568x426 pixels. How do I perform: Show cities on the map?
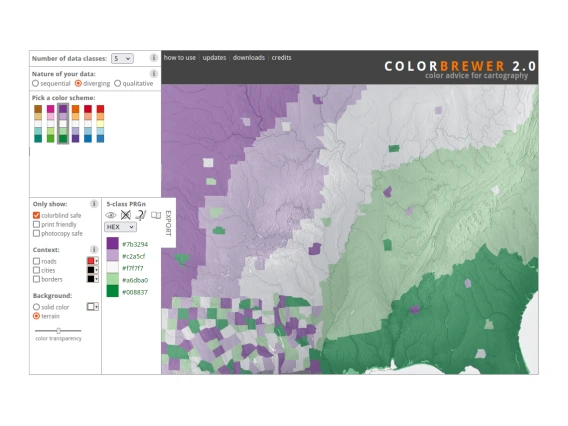tap(36, 270)
